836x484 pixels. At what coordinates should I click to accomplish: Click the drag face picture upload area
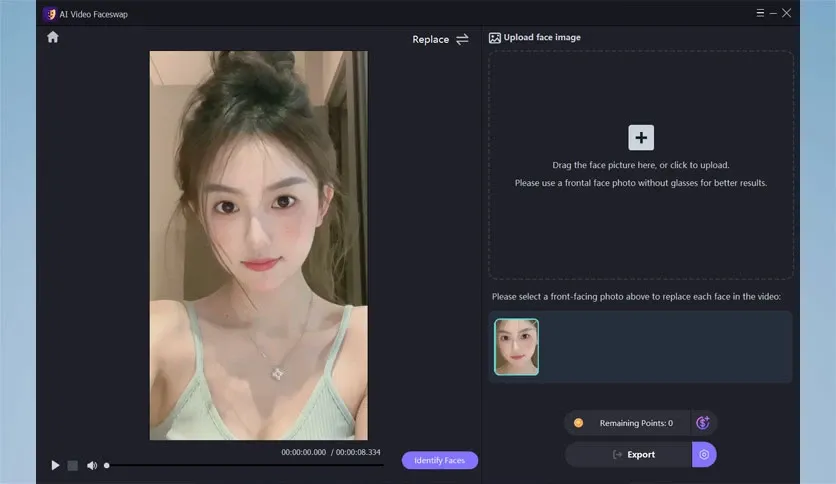coord(641,165)
